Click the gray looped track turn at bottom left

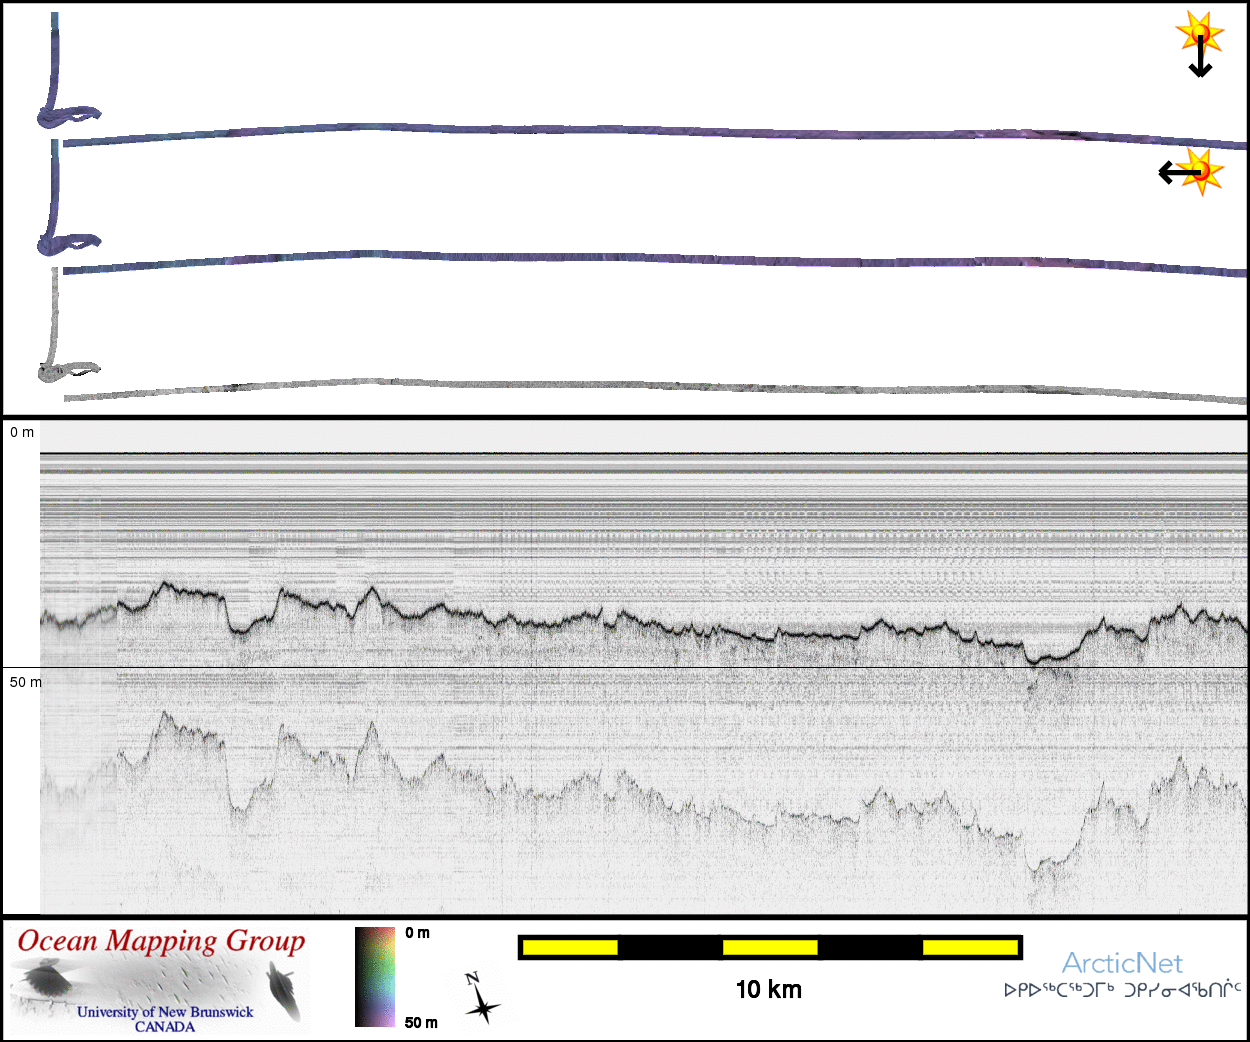pyautogui.click(x=66, y=372)
